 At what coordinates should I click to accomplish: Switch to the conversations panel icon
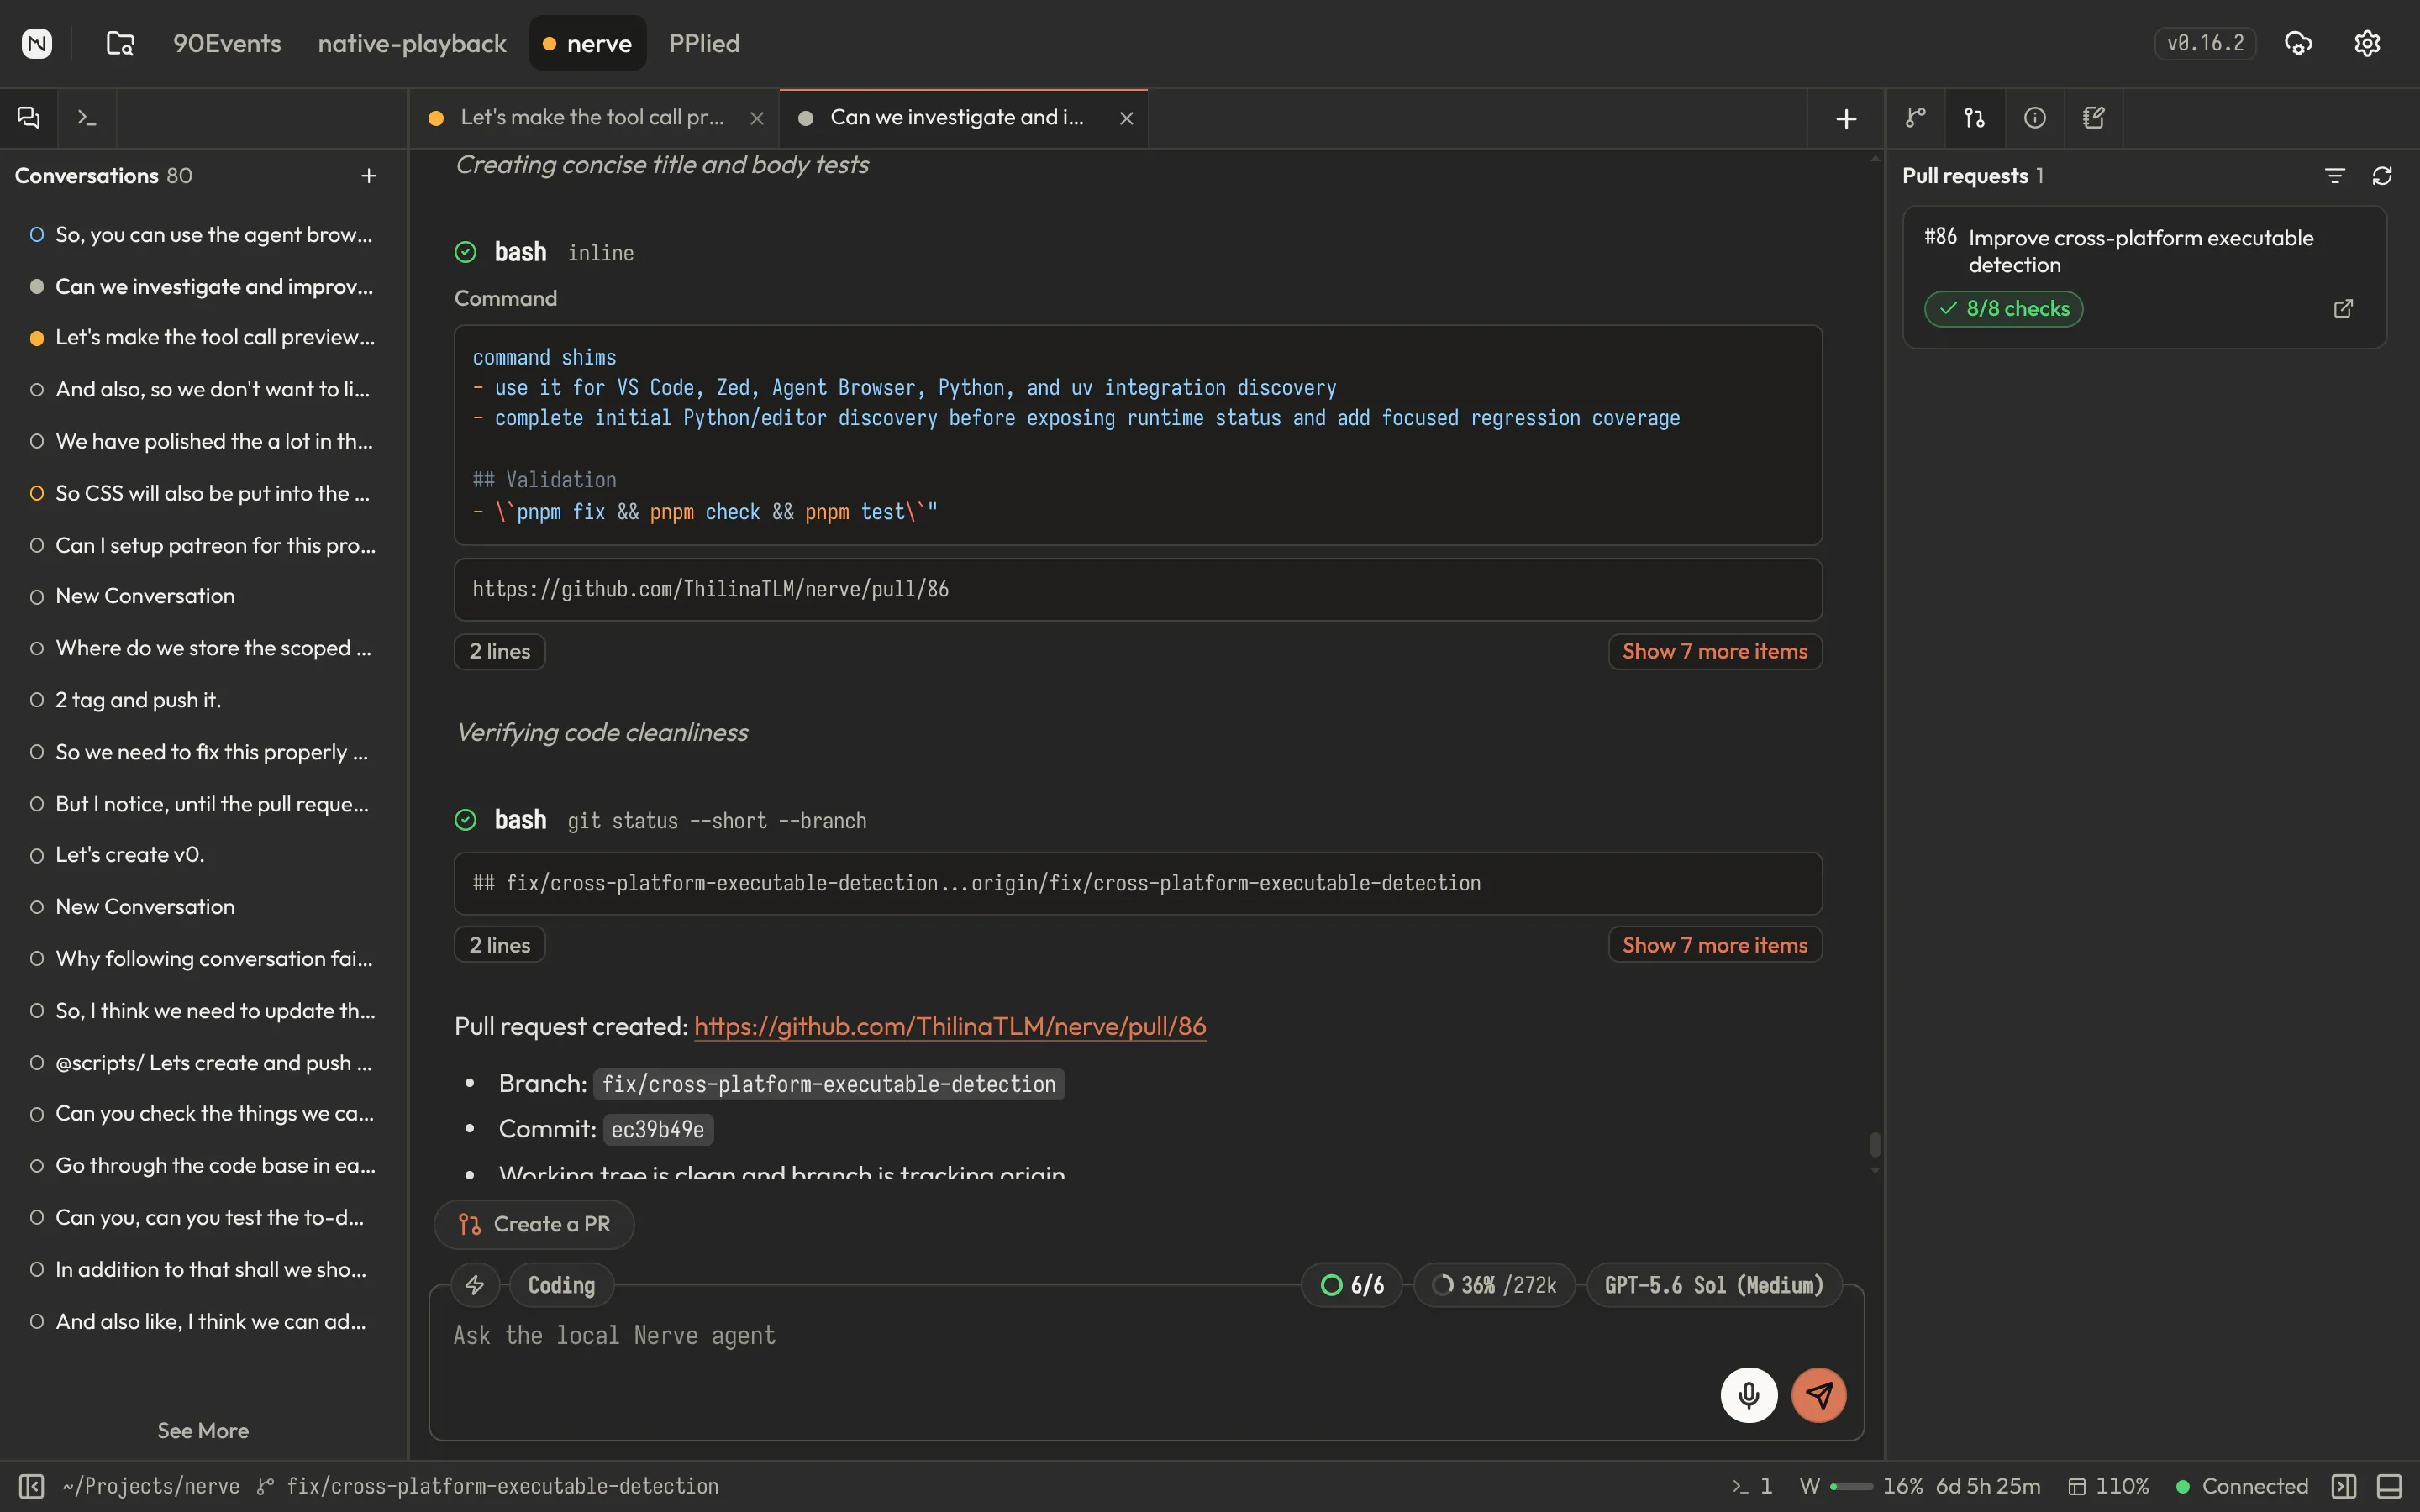coord(29,118)
